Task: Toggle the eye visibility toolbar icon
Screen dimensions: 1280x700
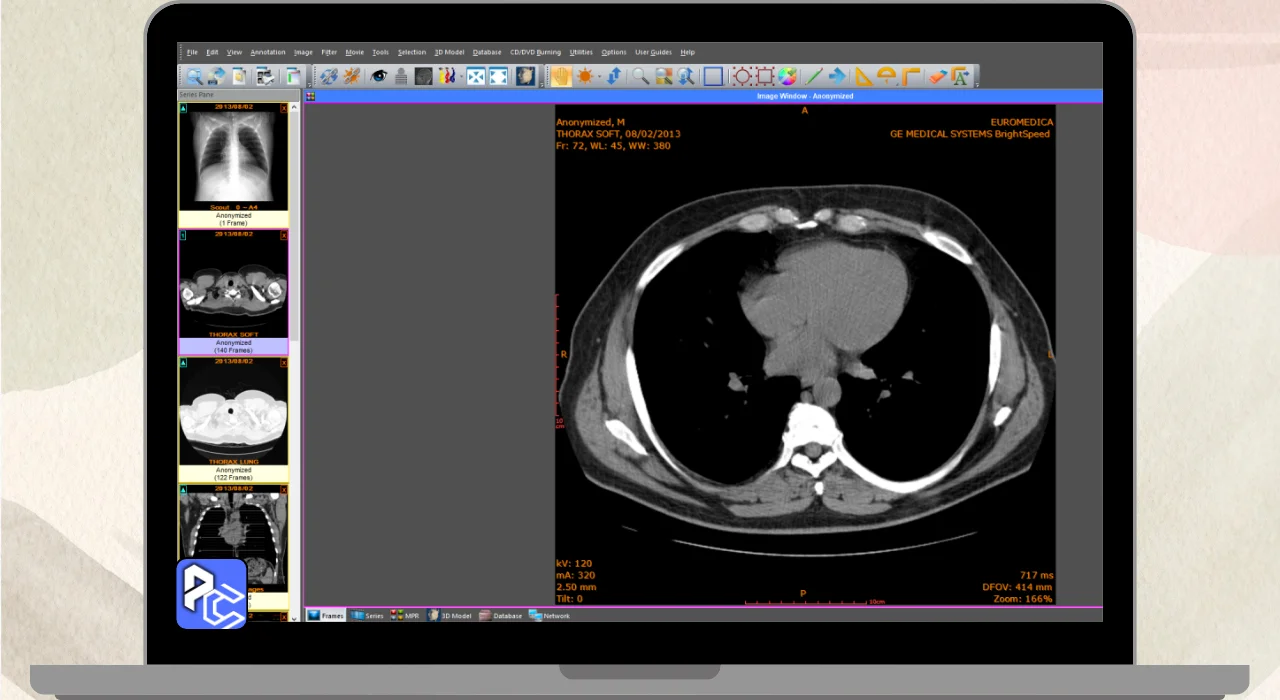Action: point(379,76)
